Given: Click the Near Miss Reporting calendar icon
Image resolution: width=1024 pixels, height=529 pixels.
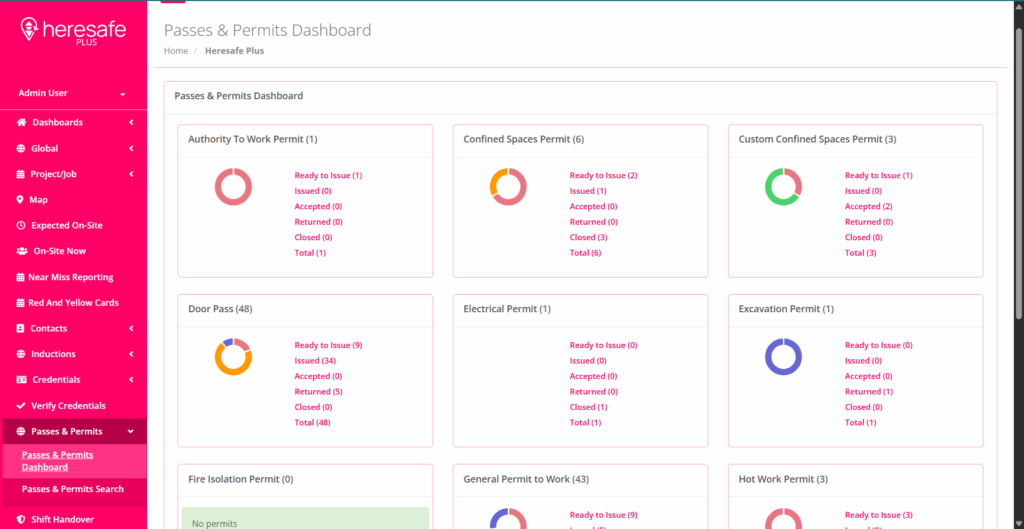Looking at the screenshot, I should click(x=21, y=277).
